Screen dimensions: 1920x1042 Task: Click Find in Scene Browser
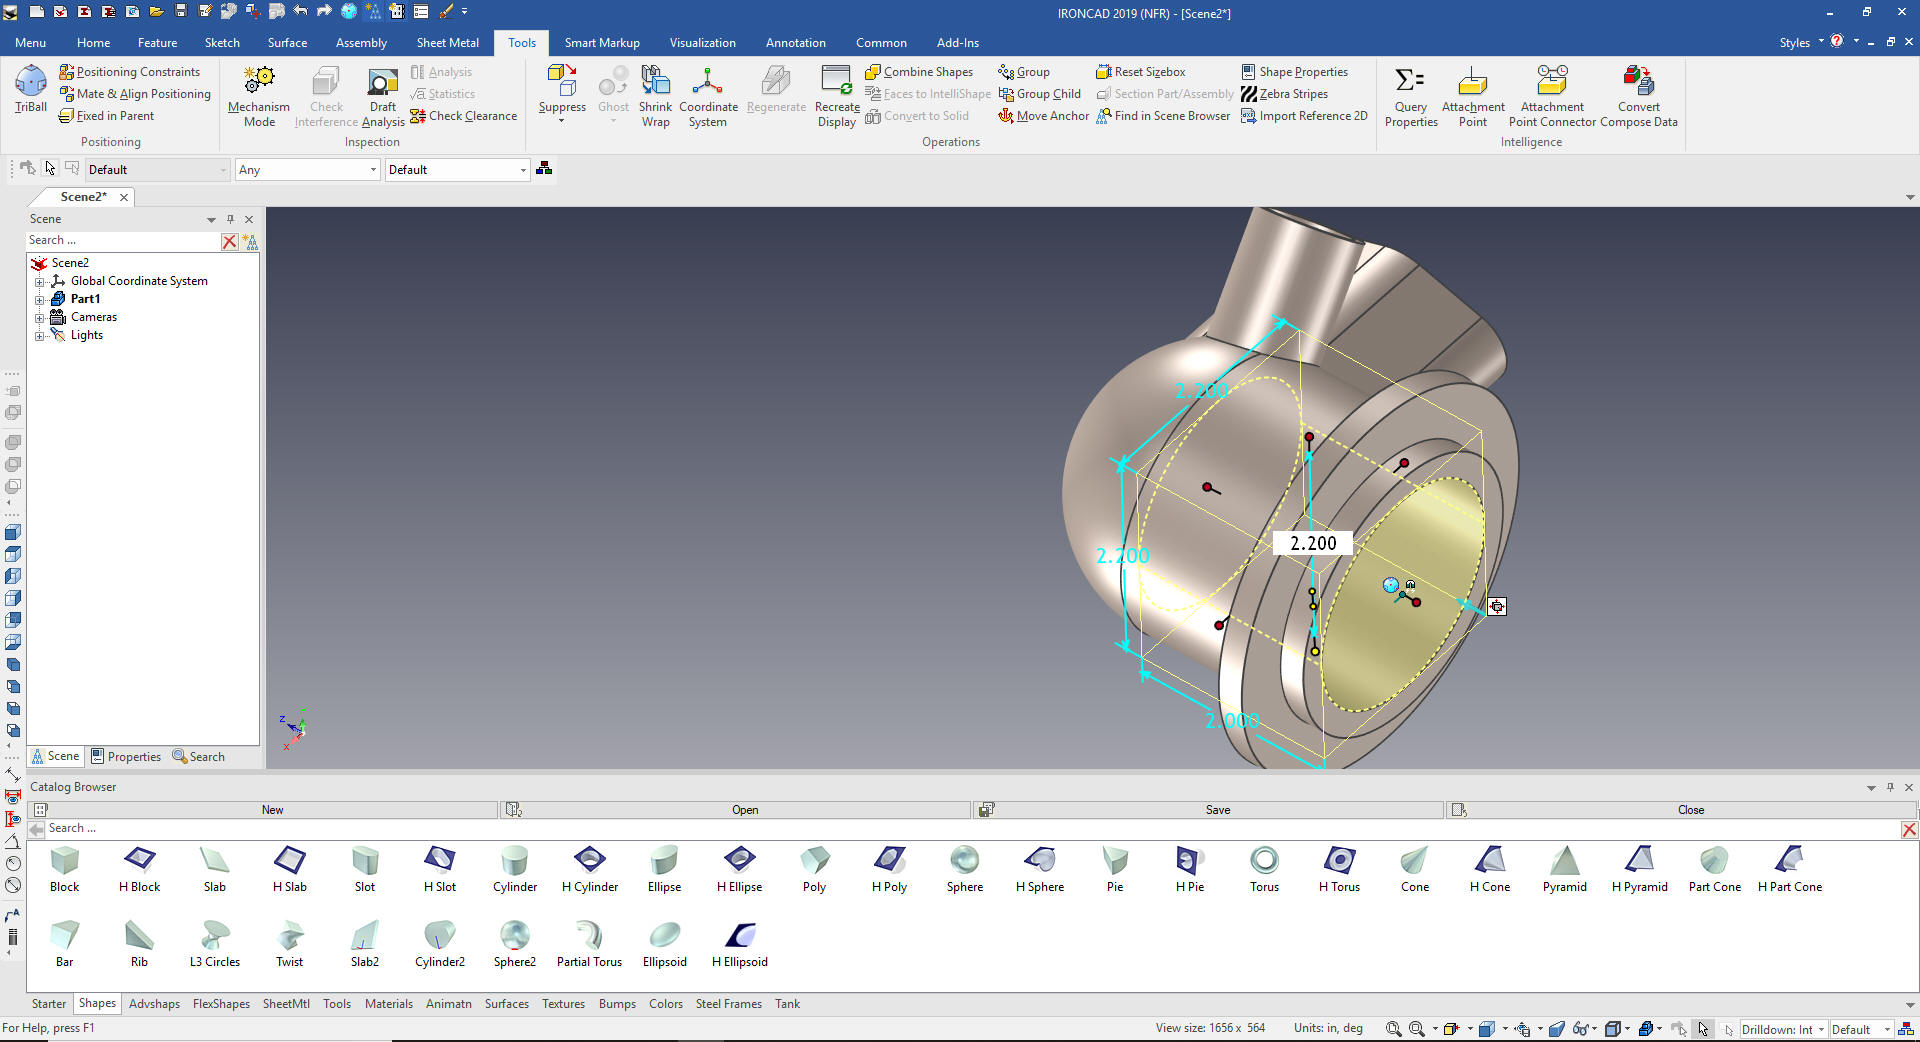coord(1163,116)
